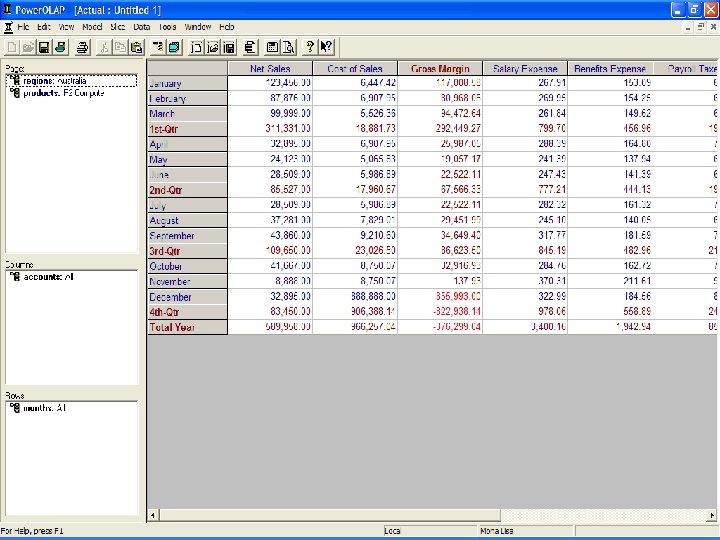Click the database server toolbar icon
The width and height of the screenshot is (720, 540).
(251, 47)
